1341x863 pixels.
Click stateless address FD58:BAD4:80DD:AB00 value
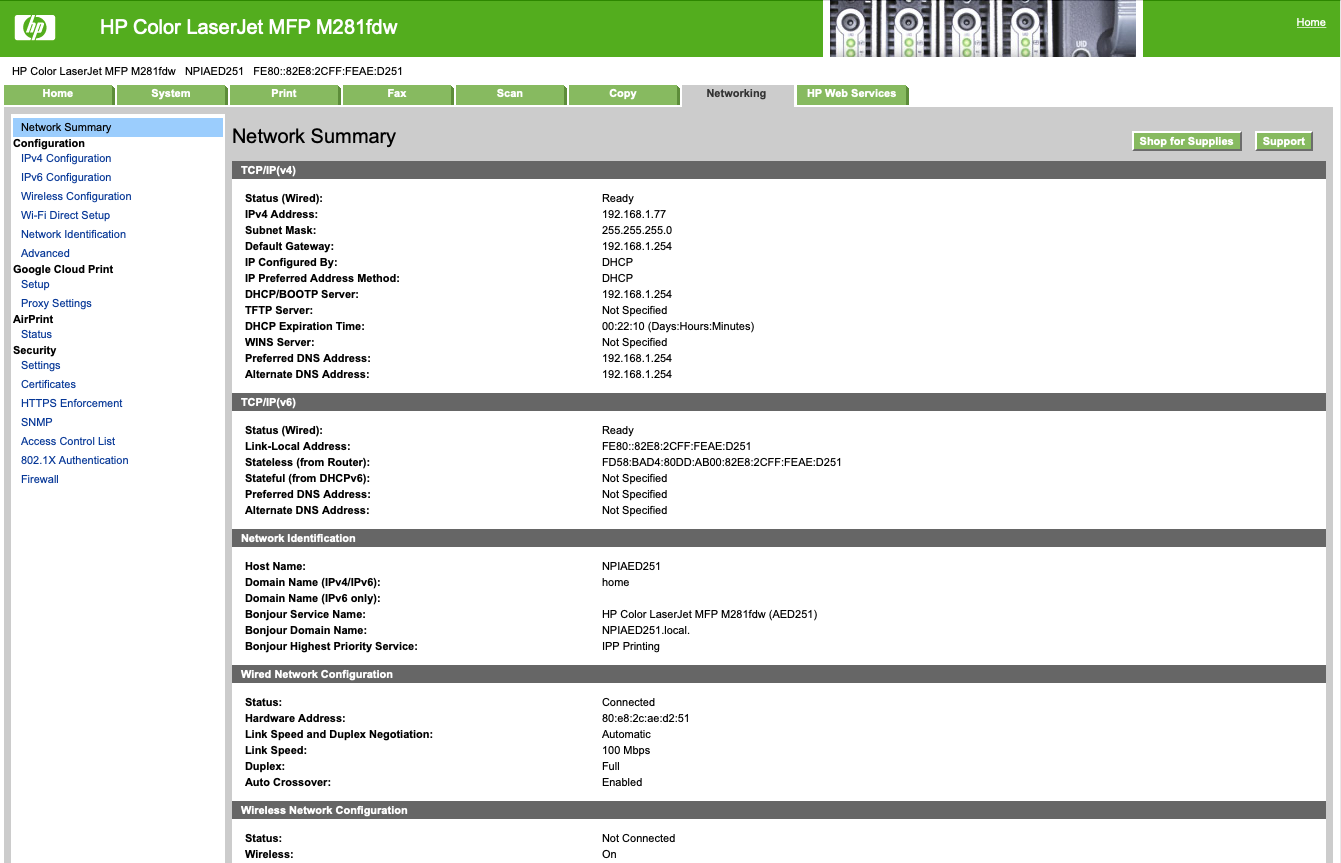coord(722,462)
